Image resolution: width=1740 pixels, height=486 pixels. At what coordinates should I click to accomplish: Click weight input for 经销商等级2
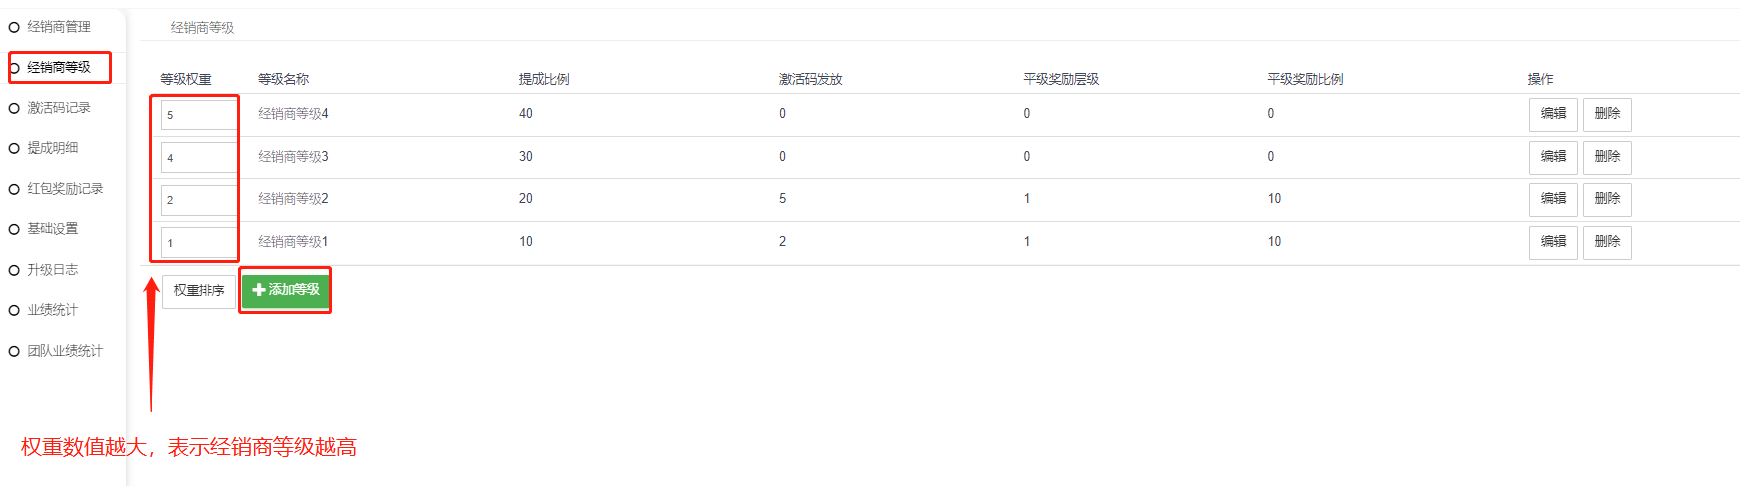198,200
